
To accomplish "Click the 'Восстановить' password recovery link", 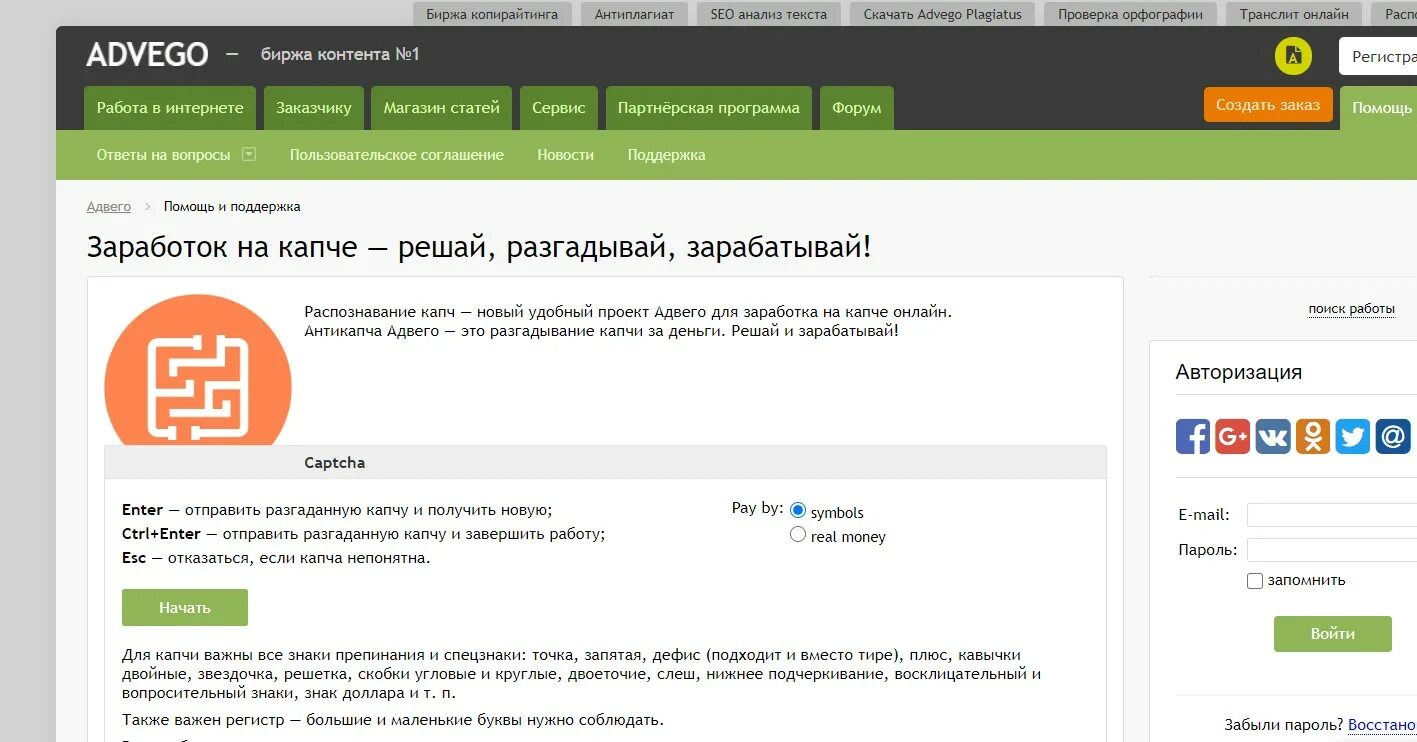I will point(1382,725).
